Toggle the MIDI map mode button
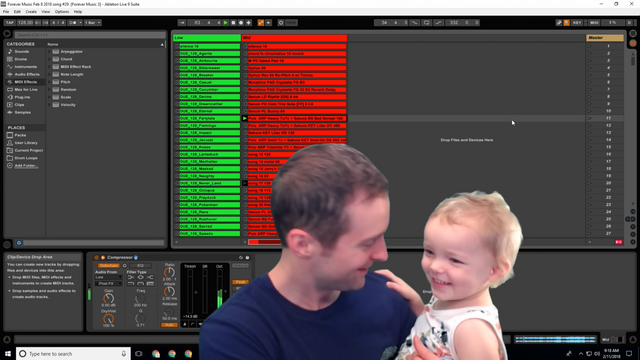The height and width of the screenshot is (360, 640). click(594, 23)
